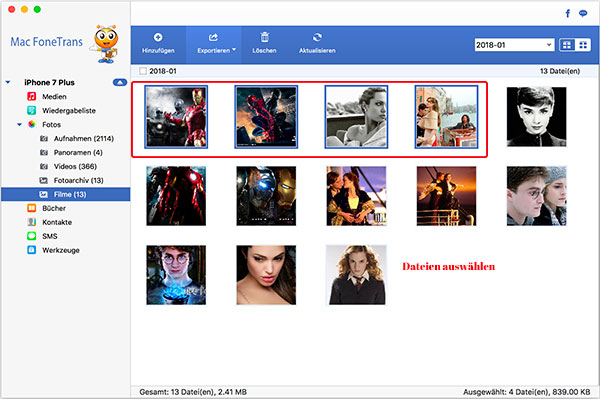Select the black-and-white Audrey Hepburn style portrait

point(536,117)
